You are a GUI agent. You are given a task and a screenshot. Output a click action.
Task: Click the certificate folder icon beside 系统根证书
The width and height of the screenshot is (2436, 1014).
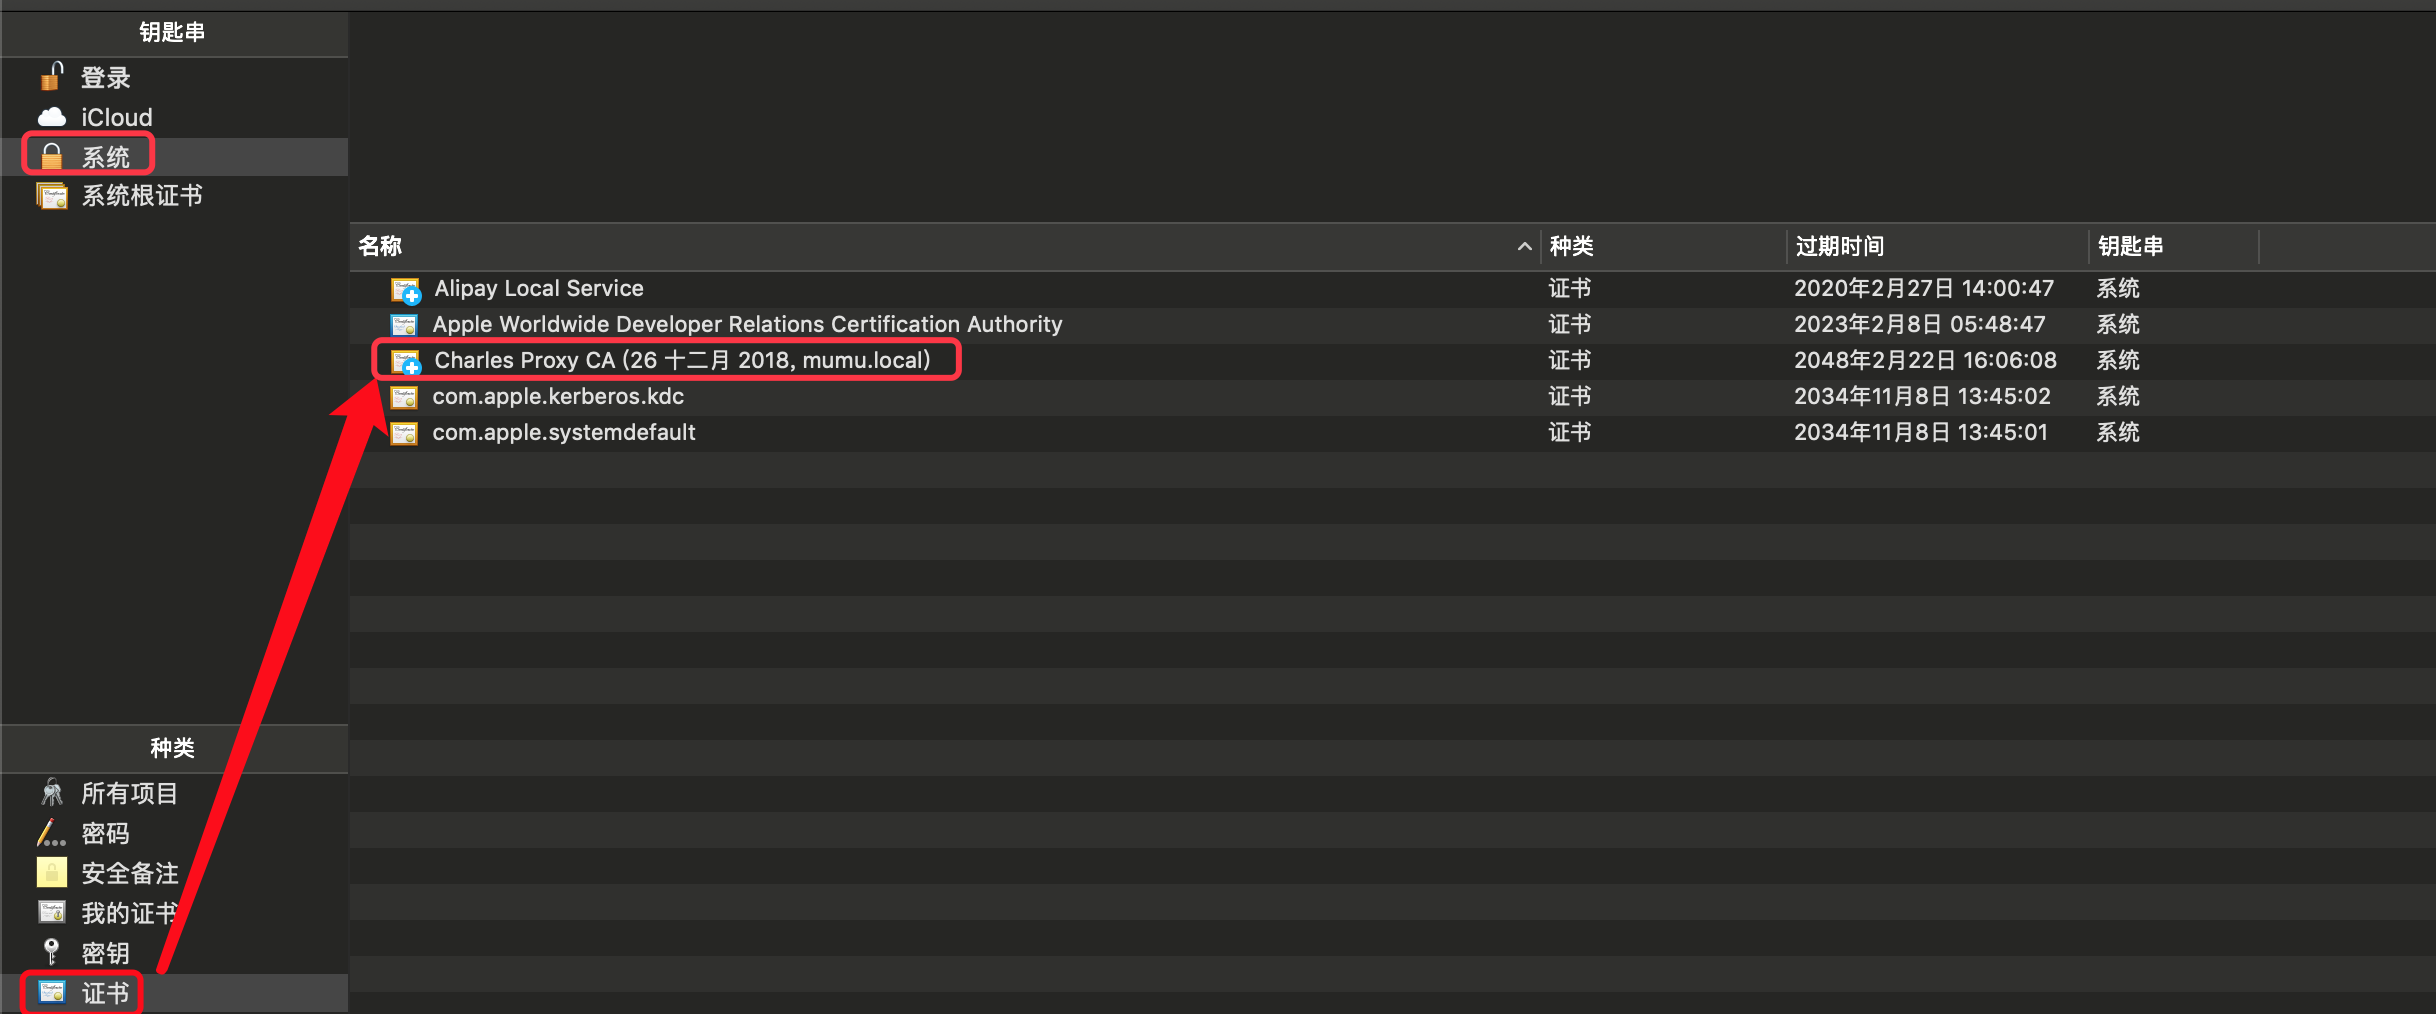(x=52, y=195)
